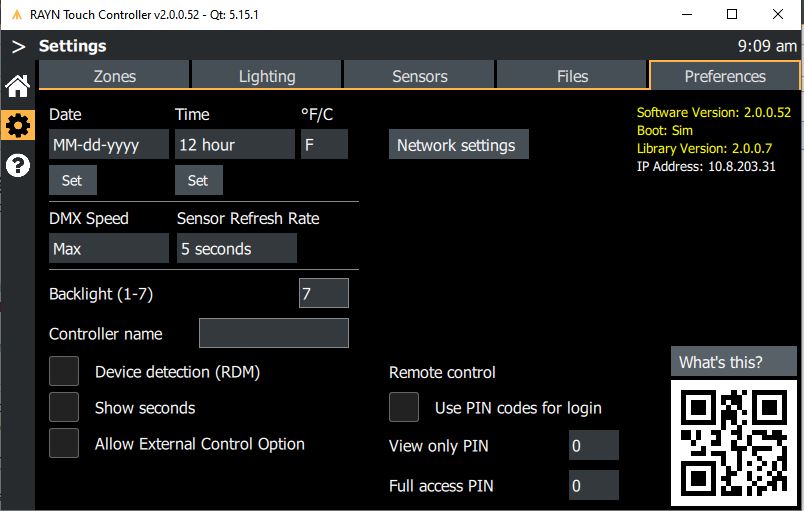Click the Settings page title

click(x=73, y=46)
